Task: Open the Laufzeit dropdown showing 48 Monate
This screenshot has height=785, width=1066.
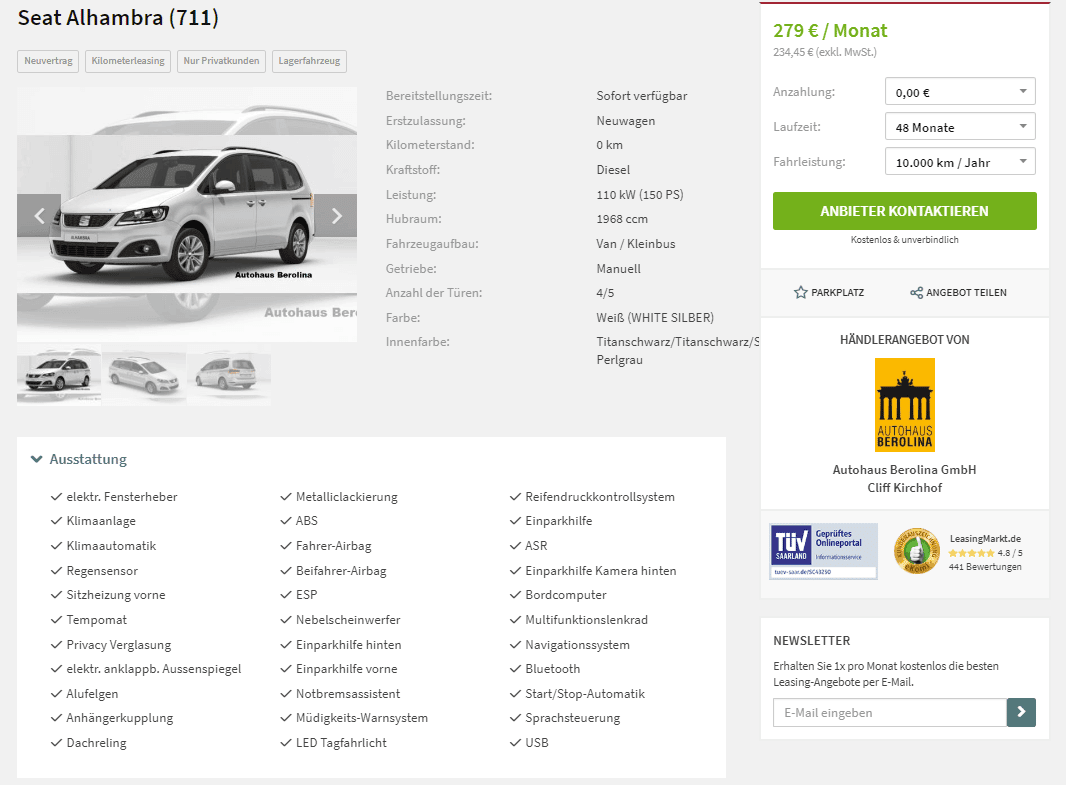Action: (960, 127)
